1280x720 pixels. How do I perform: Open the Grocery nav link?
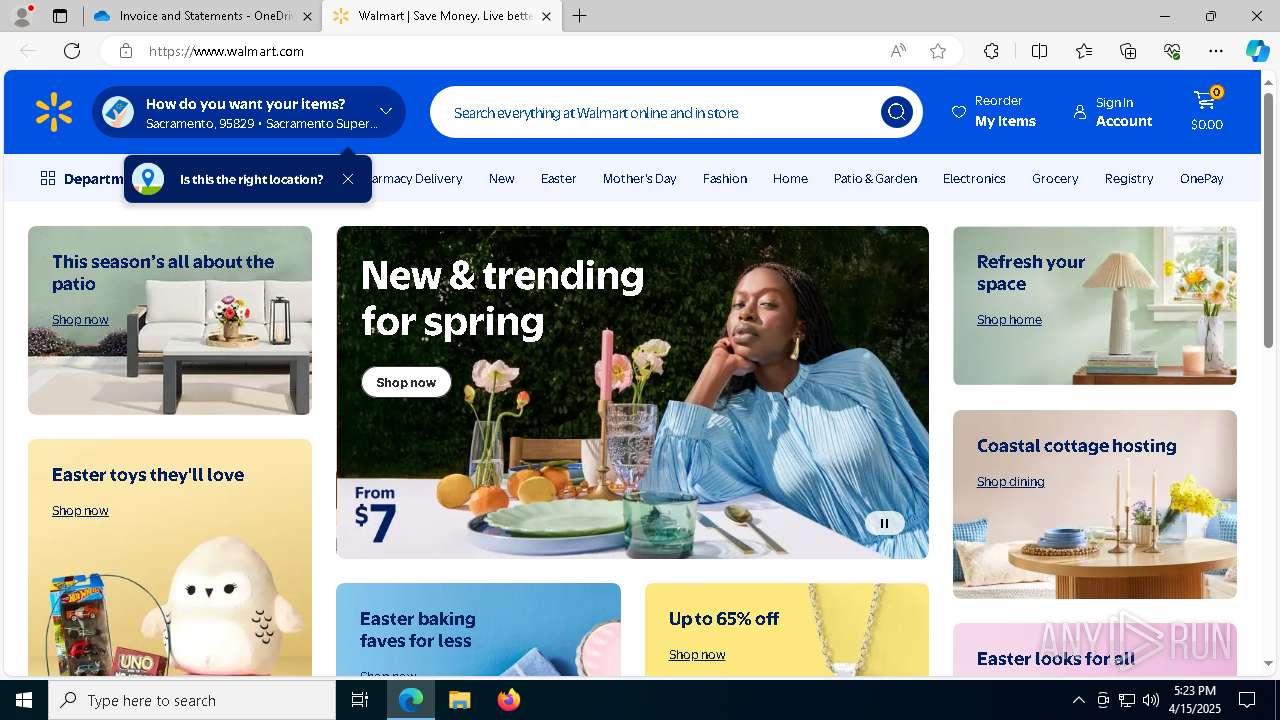tap(1055, 178)
